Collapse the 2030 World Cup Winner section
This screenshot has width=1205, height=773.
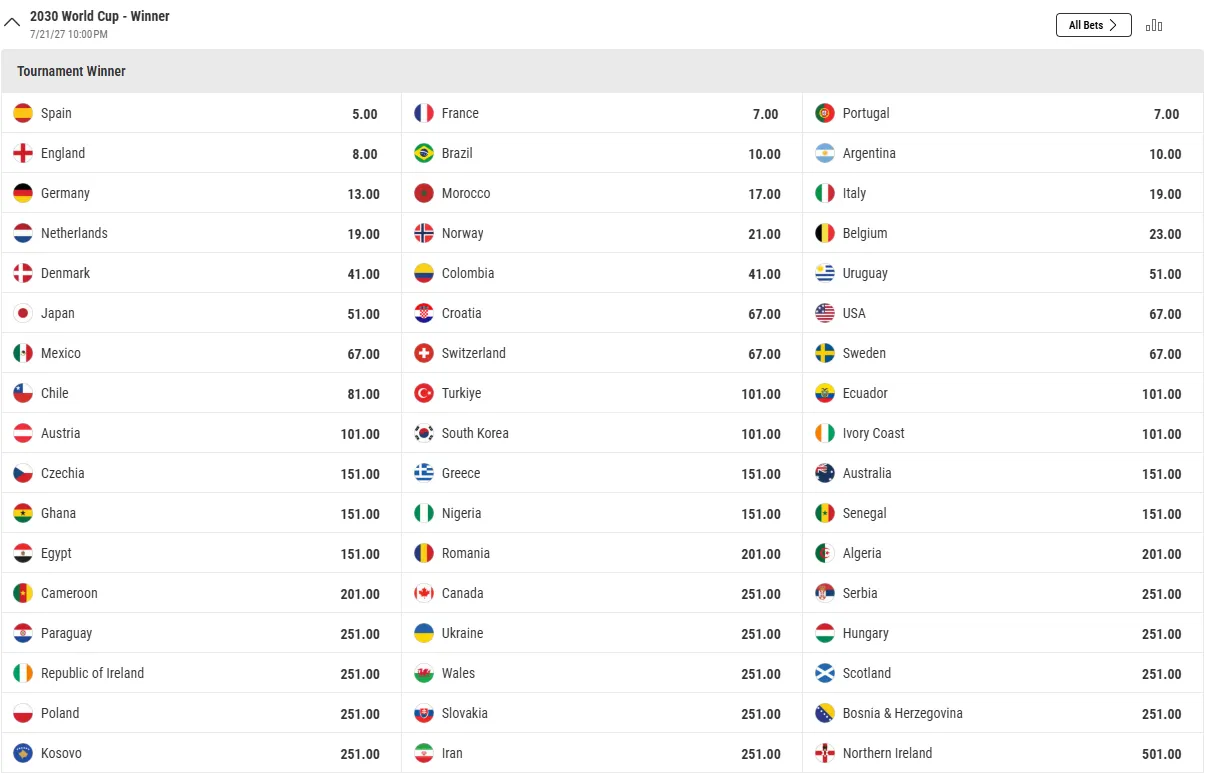(12, 22)
